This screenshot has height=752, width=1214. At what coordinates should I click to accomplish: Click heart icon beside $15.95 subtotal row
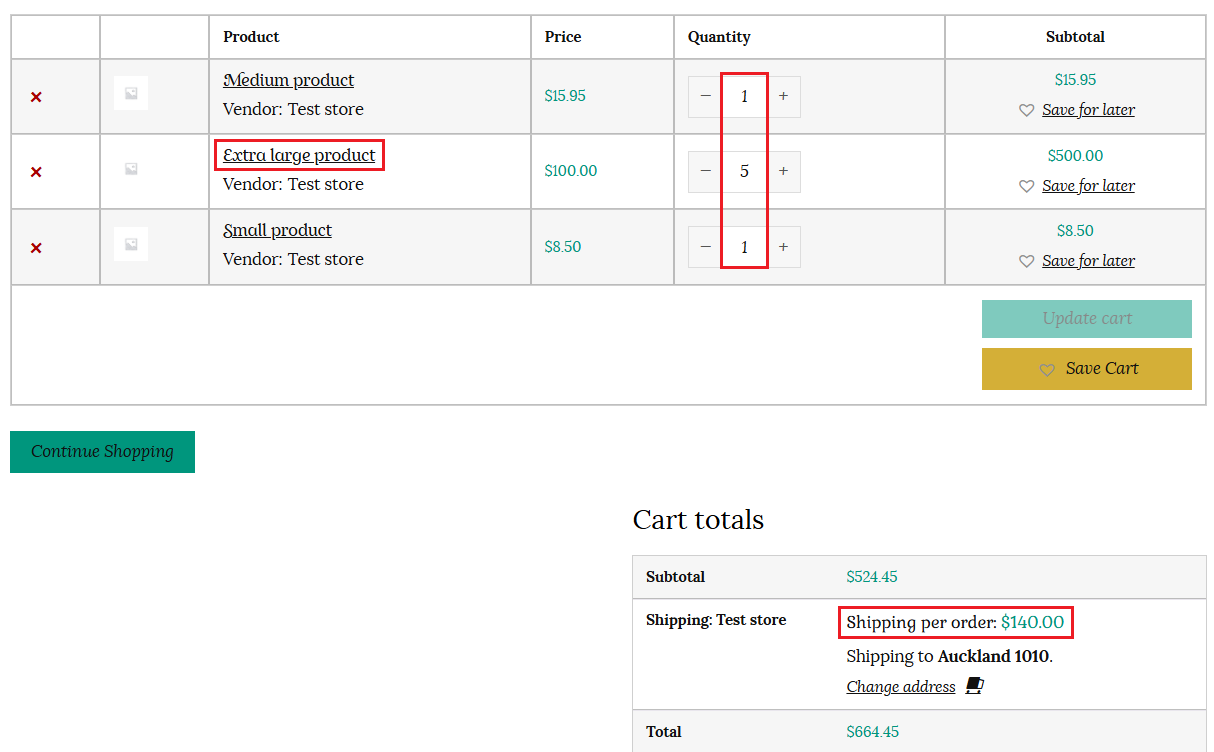[x=1026, y=111]
